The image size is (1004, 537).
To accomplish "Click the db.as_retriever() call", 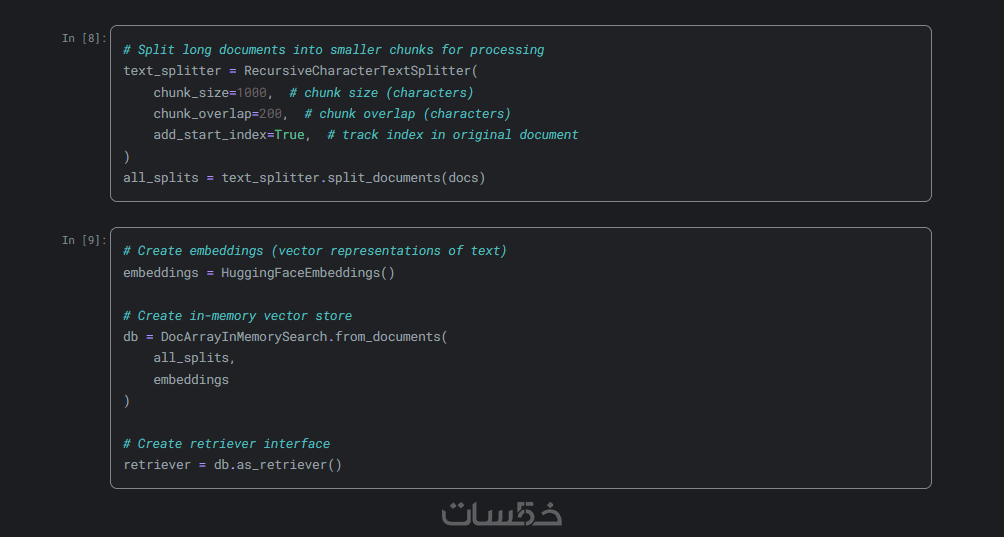I will [x=277, y=465].
